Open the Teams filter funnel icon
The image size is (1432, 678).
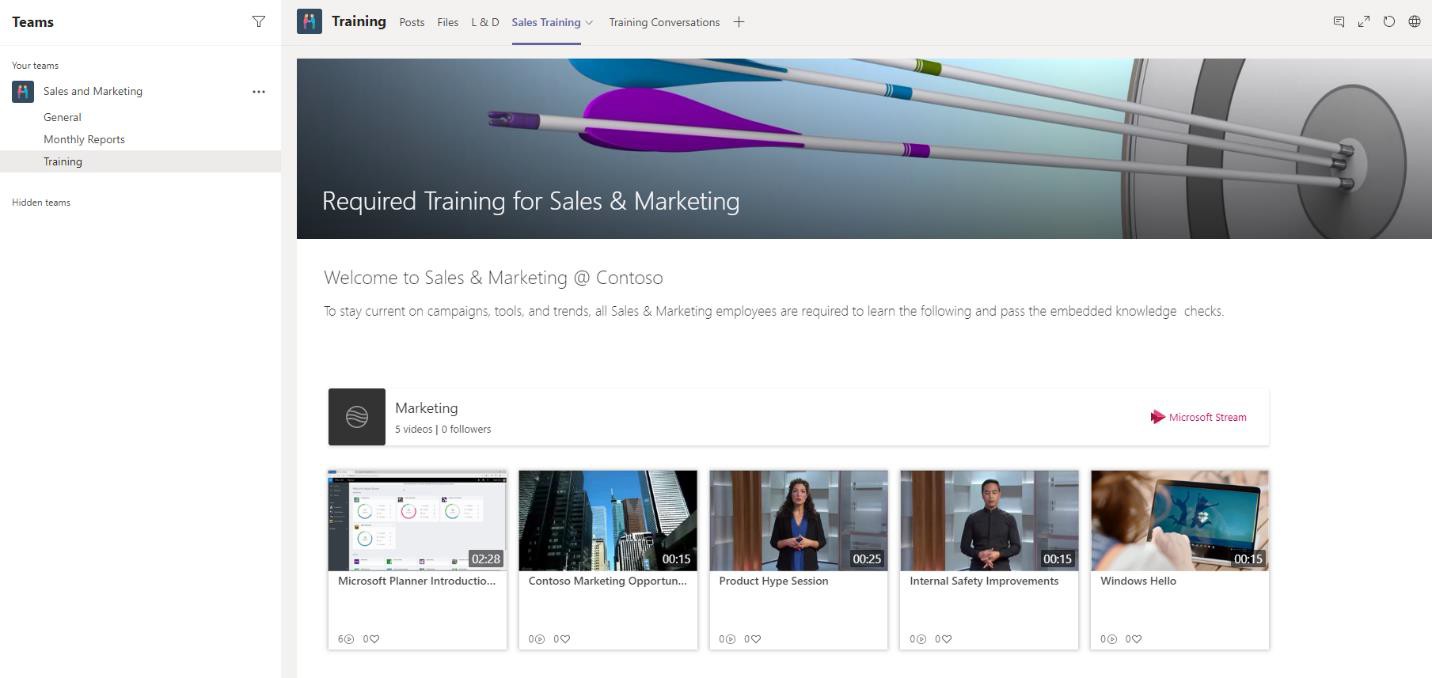259,22
